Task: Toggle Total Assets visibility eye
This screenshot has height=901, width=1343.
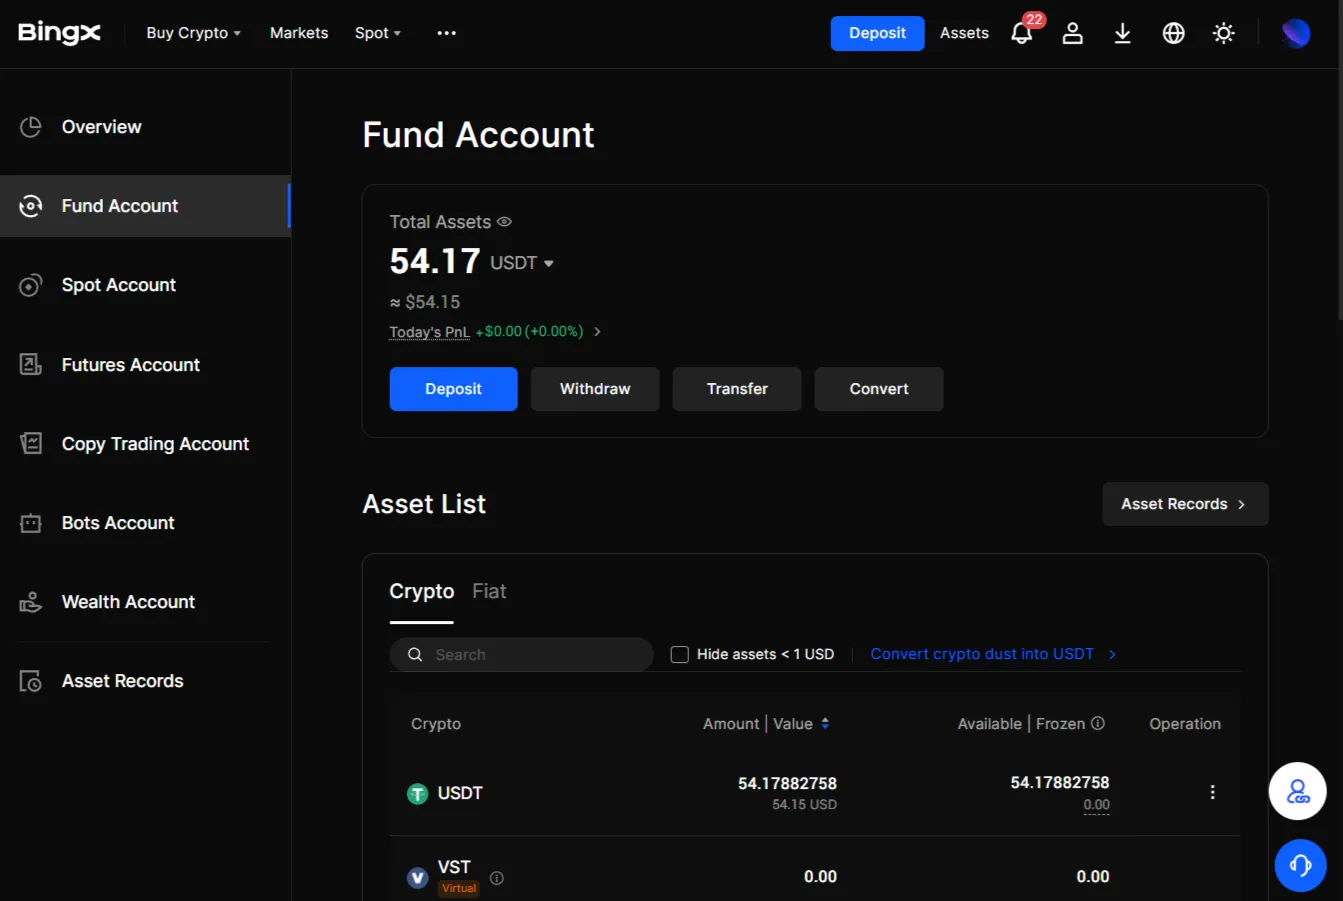Action: (x=504, y=221)
